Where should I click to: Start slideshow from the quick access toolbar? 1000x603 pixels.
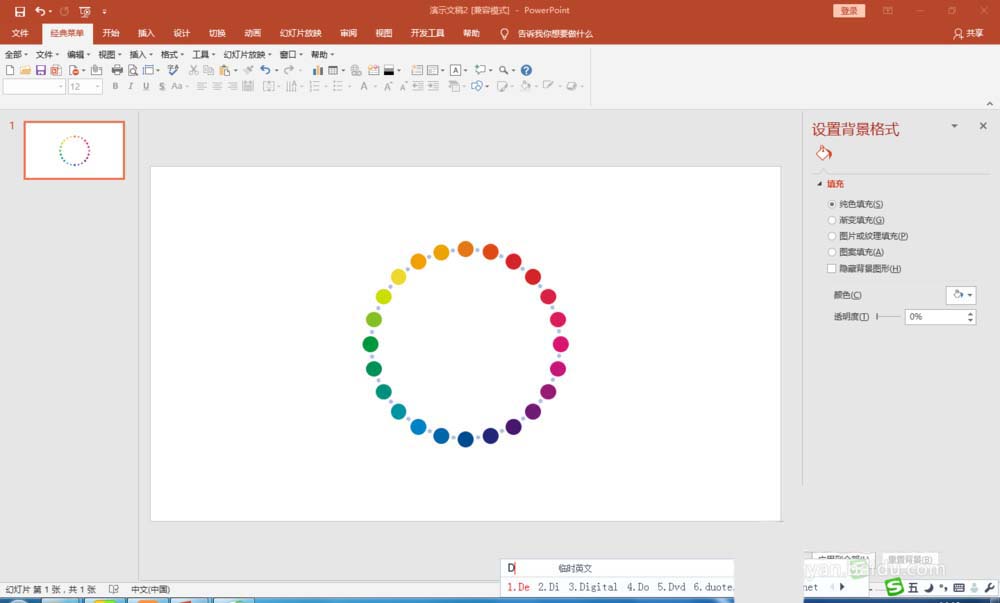(84, 11)
